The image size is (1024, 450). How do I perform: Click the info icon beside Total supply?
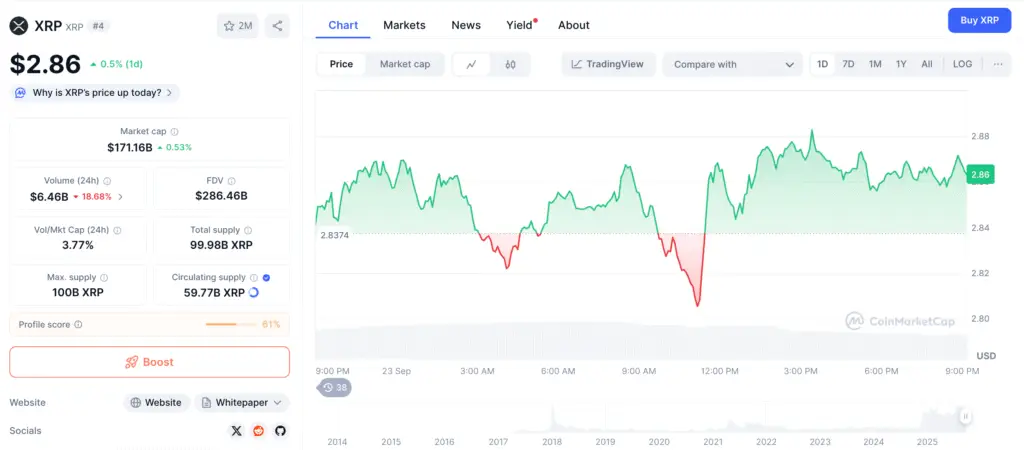248,231
